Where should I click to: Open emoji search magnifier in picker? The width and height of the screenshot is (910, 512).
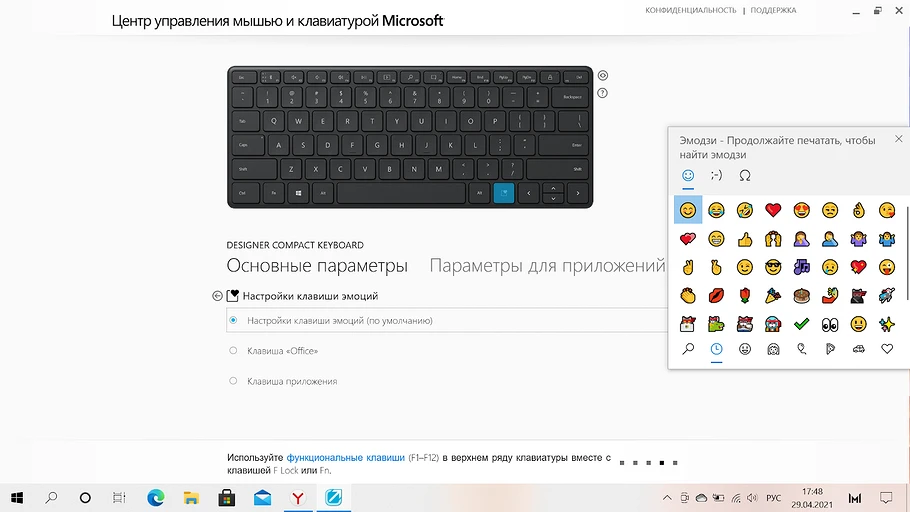pyautogui.click(x=688, y=348)
